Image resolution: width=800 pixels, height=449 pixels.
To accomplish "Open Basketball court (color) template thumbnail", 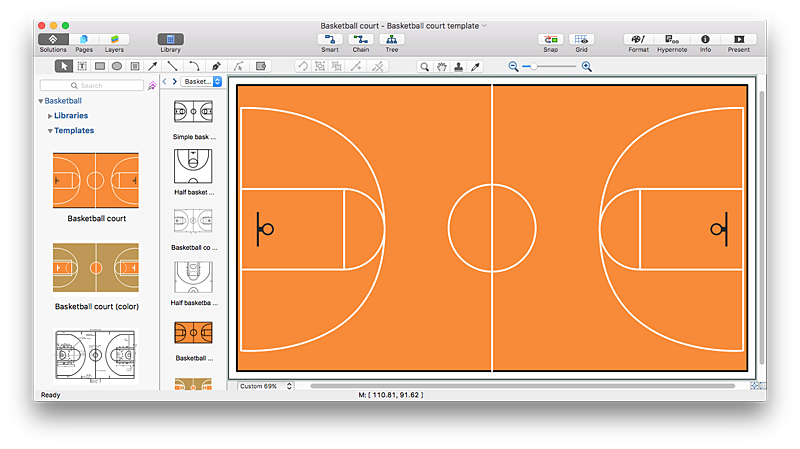I will pyautogui.click(x=96, y=268).
